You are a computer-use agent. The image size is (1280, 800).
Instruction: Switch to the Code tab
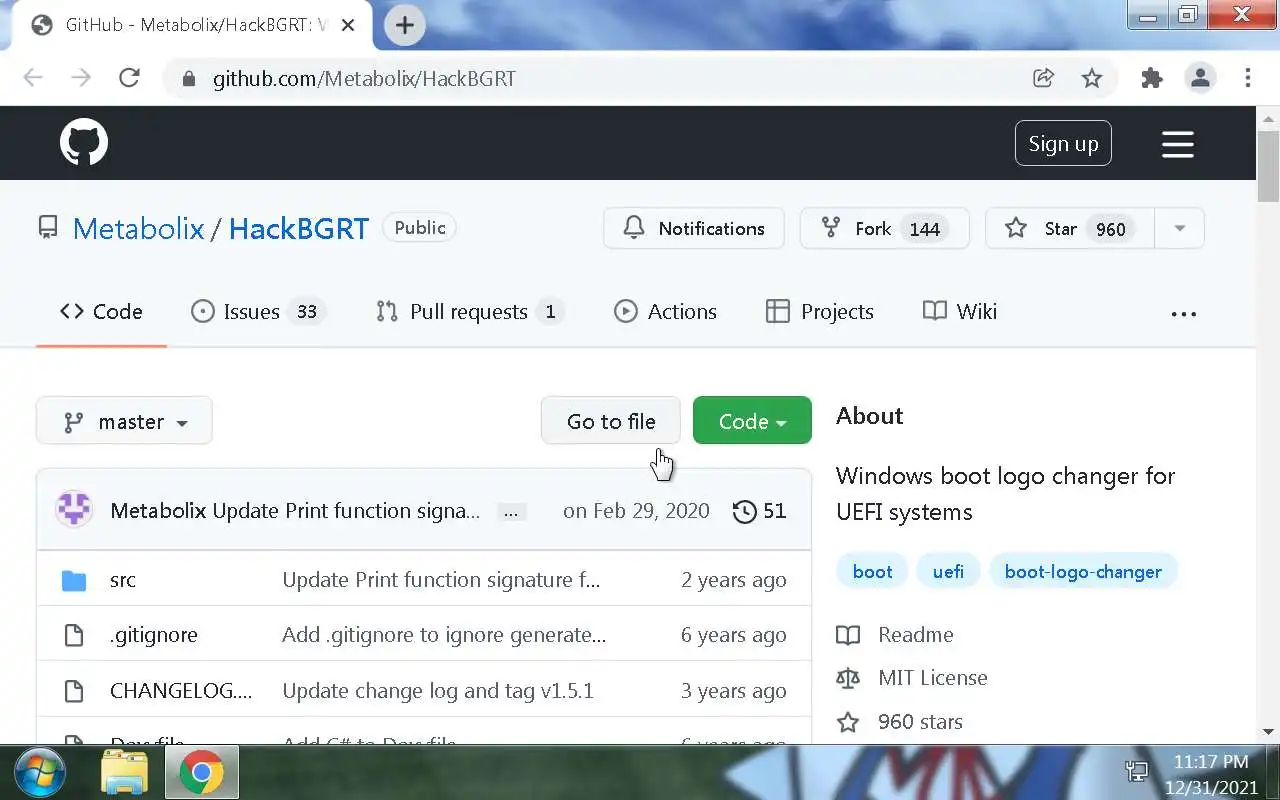[101, 312]
